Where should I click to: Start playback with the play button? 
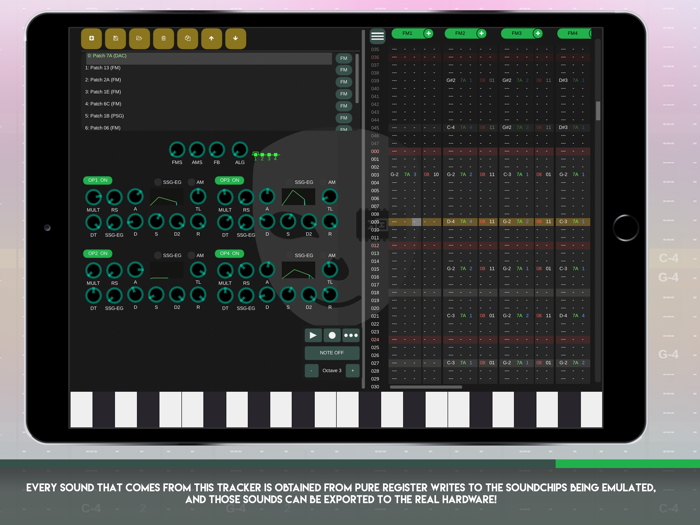[x=313, y=335]
